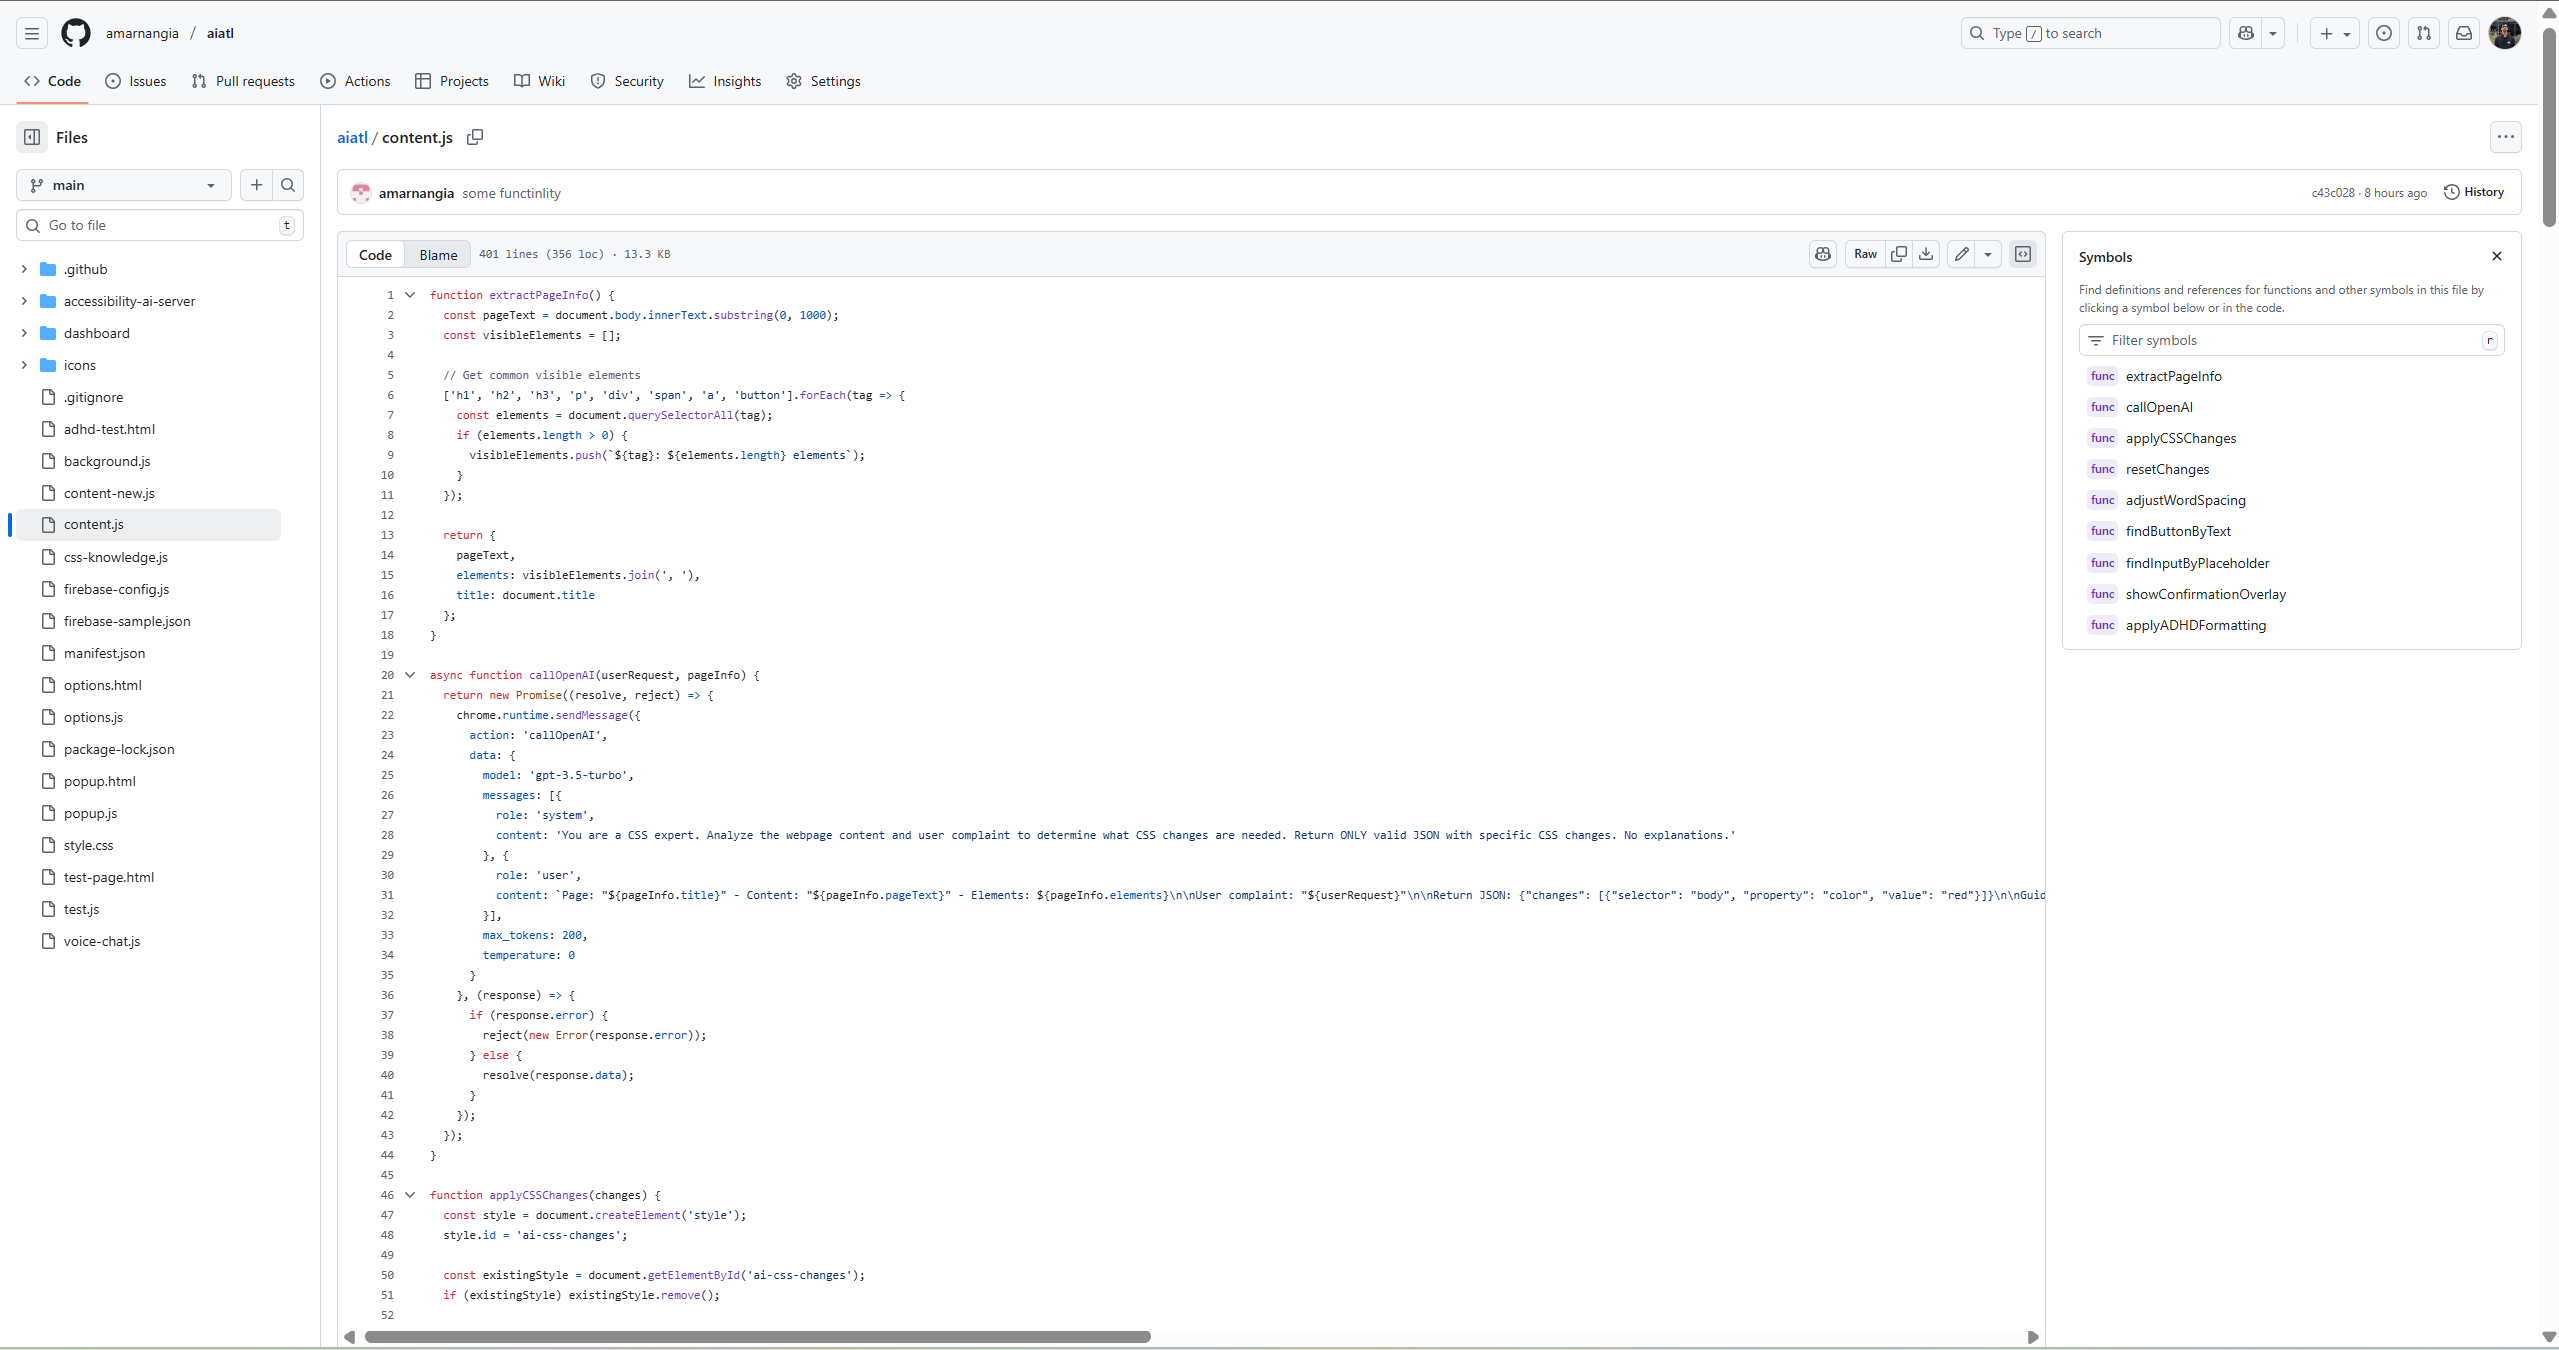The image size is (2559, 1350).
Task: Open the Raw file view
Action: coord(1865,254)
